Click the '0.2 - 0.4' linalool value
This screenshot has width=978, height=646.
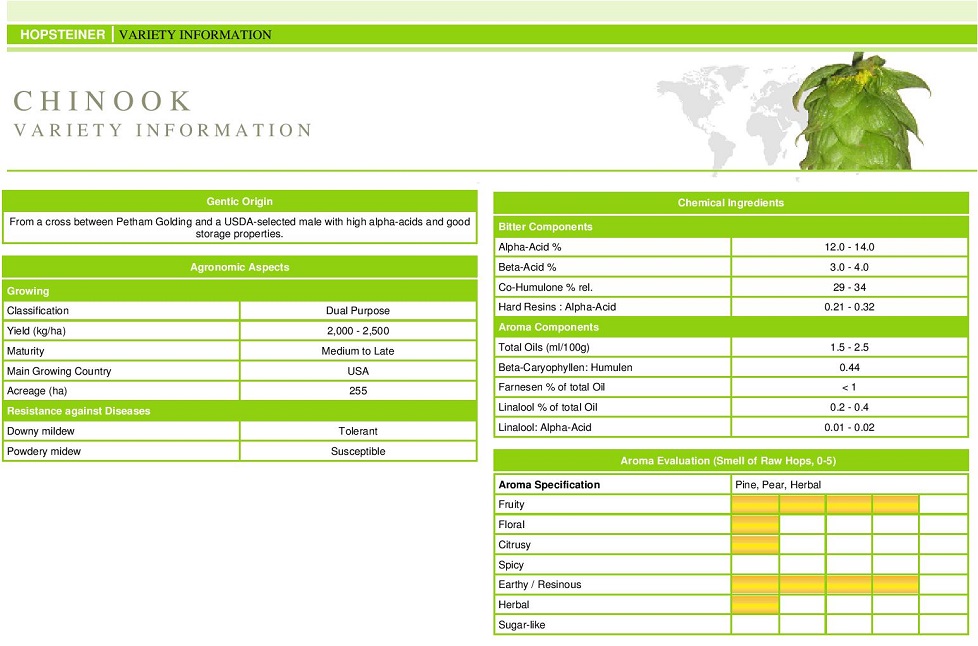(x=850, y=407)
